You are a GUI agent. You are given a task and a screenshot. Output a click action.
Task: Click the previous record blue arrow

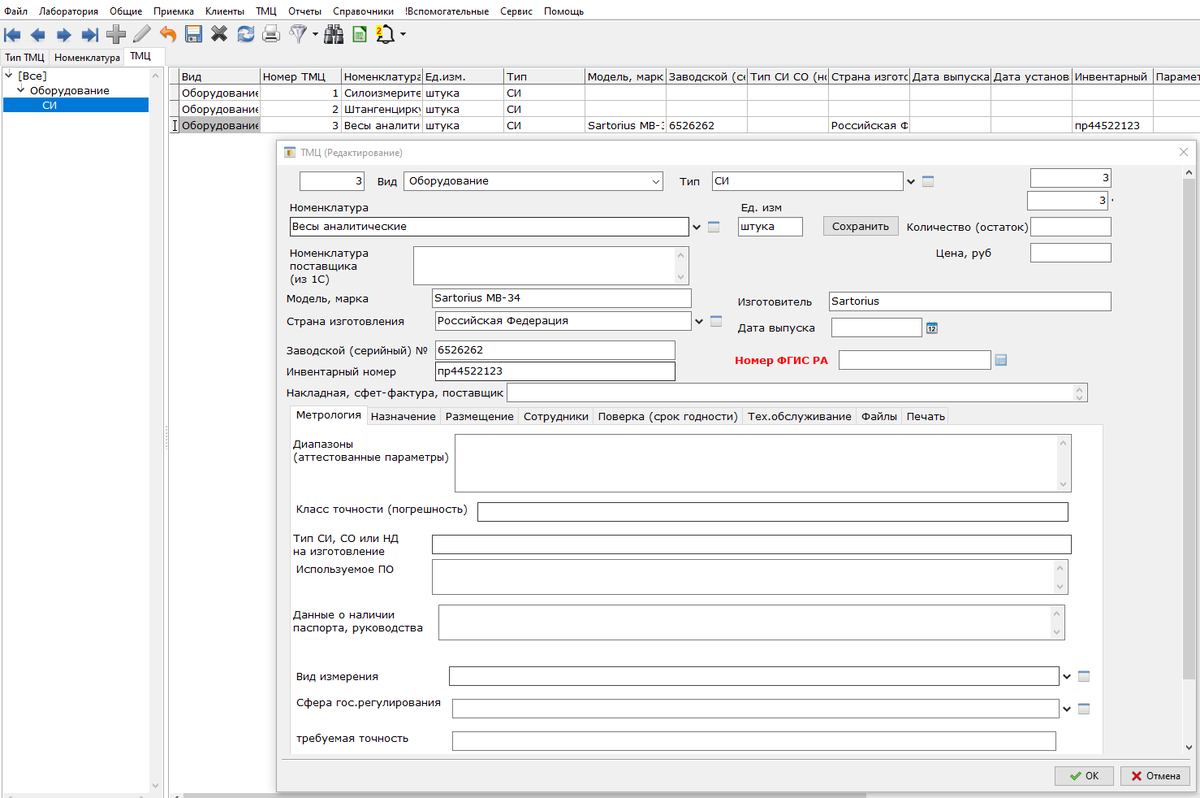(x=38, y=35)
